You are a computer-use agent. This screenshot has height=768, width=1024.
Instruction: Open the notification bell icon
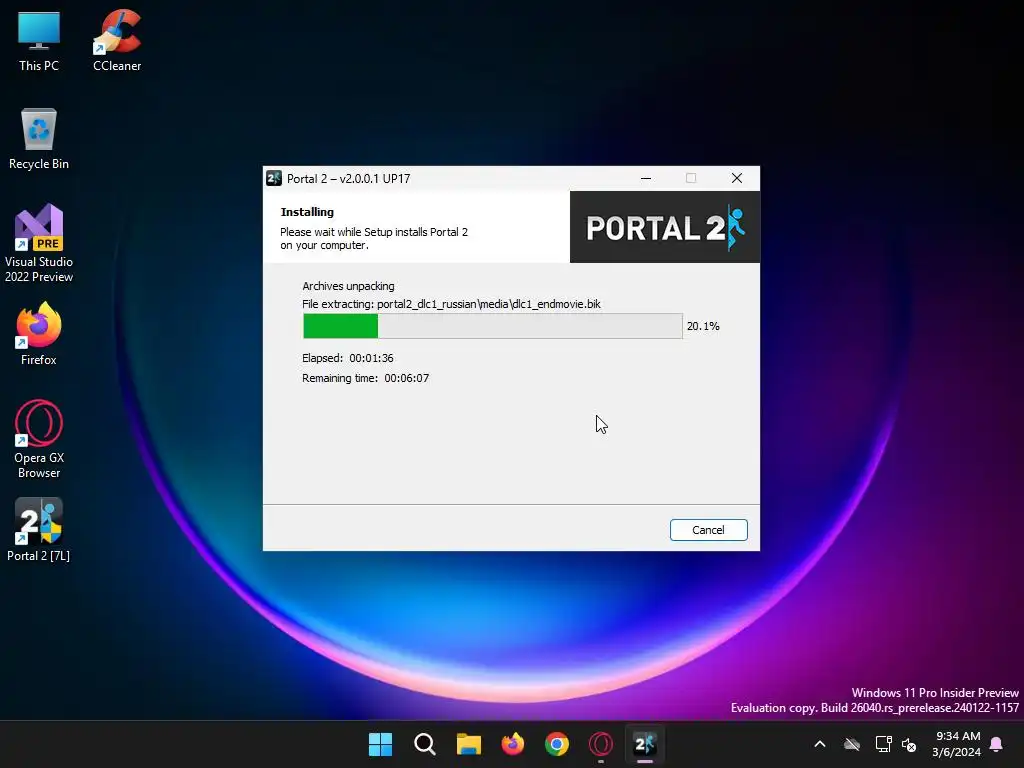tap(997, 744)
